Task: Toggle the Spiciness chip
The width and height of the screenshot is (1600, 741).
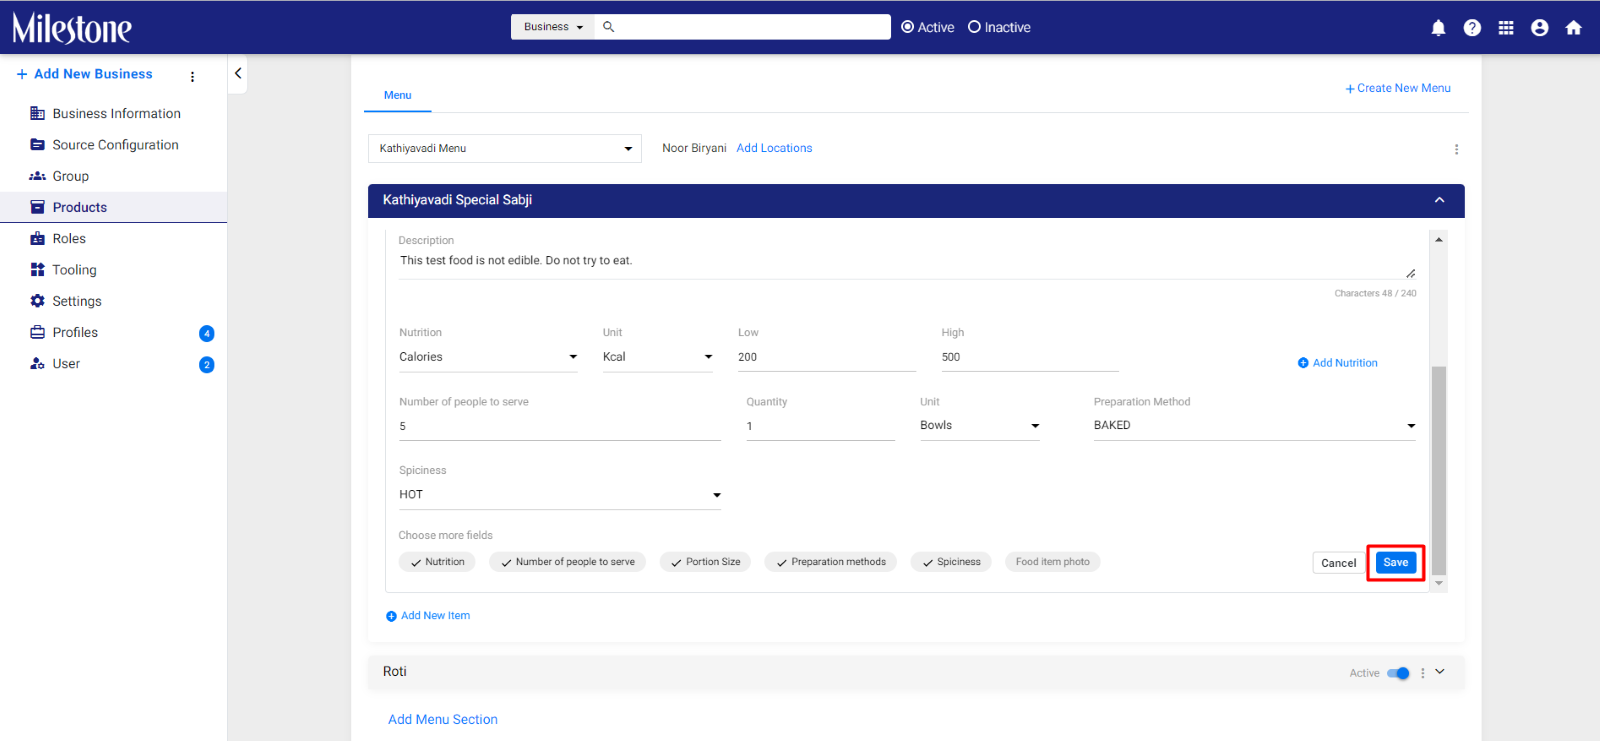Action: pos(951,562)
